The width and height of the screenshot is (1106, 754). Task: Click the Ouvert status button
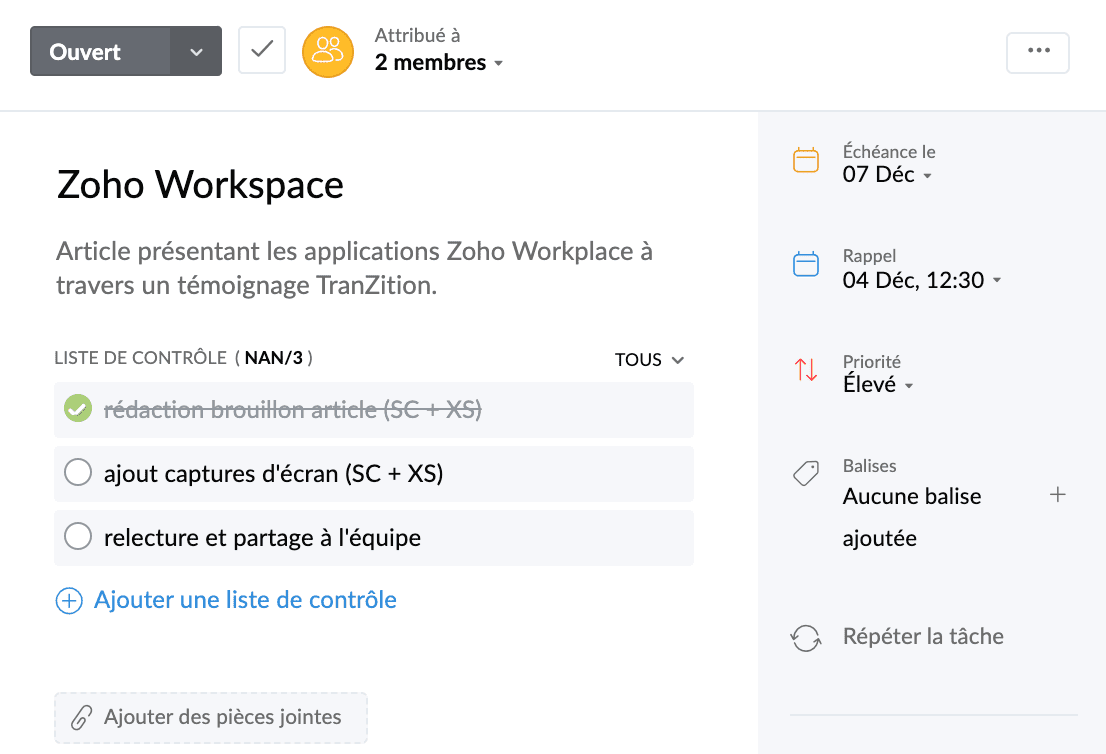point(100,51)
